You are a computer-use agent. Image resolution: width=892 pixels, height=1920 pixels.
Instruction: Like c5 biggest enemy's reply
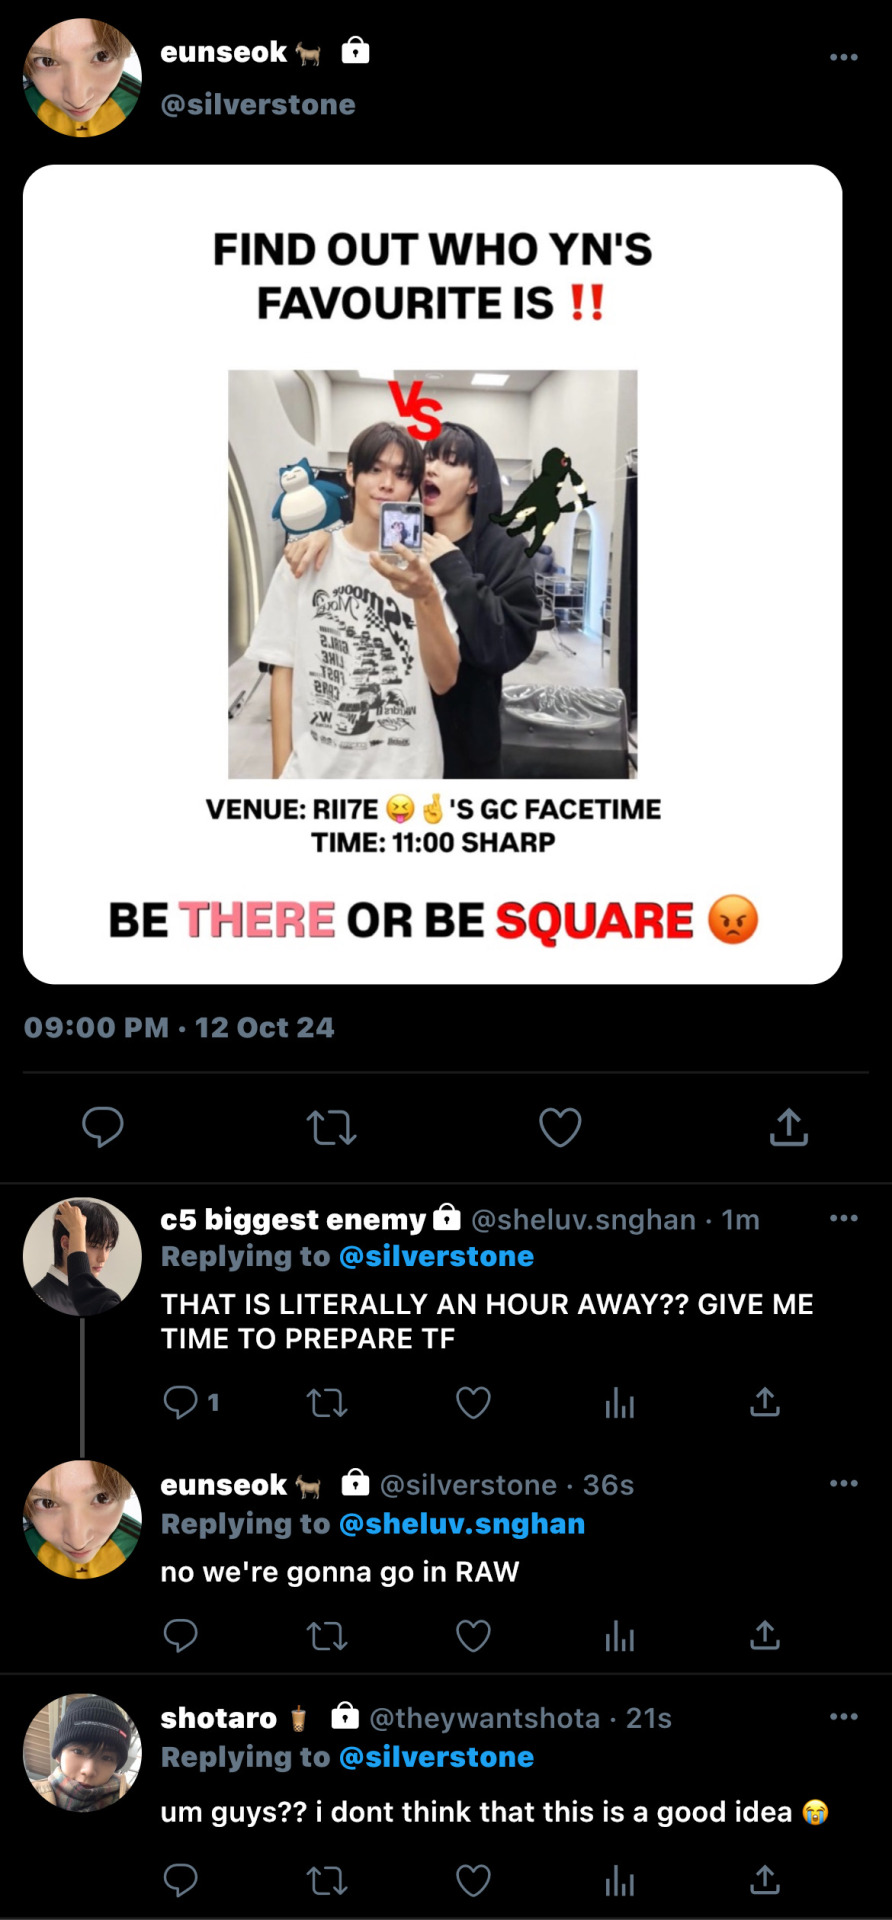473,1403
